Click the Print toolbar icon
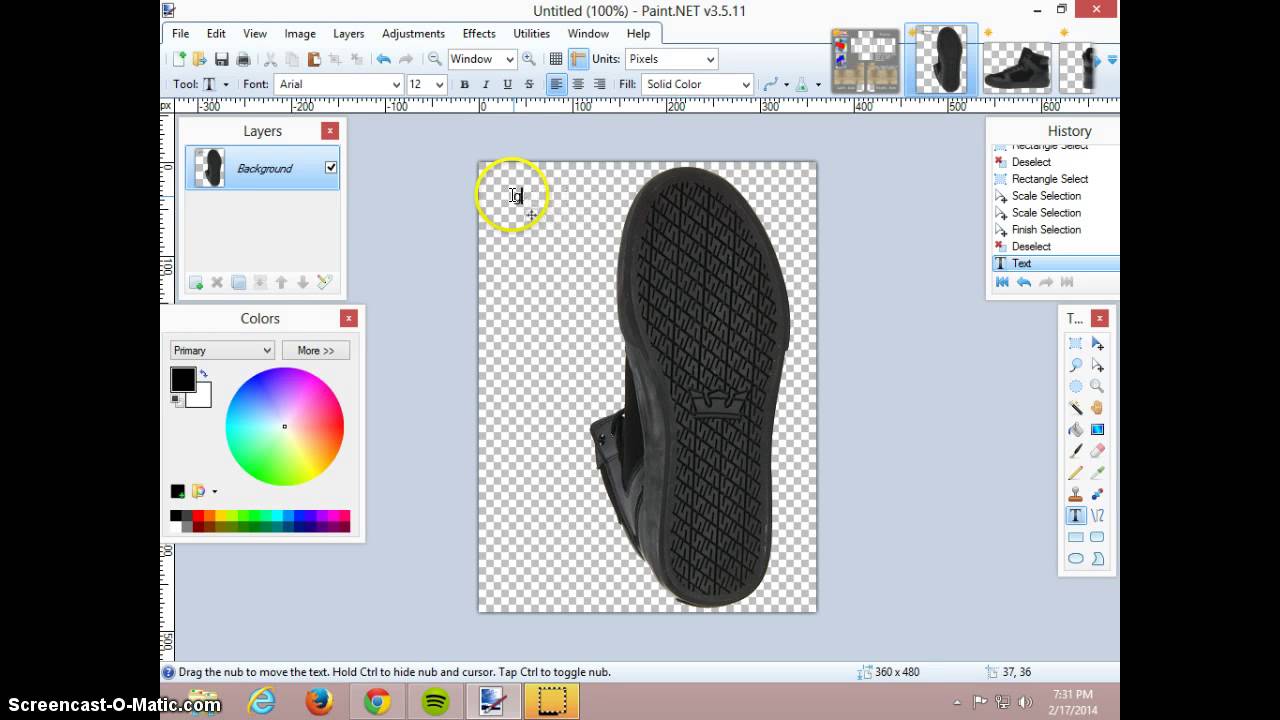The height and width of the screenshot is (720, 1280). [243, 59]
